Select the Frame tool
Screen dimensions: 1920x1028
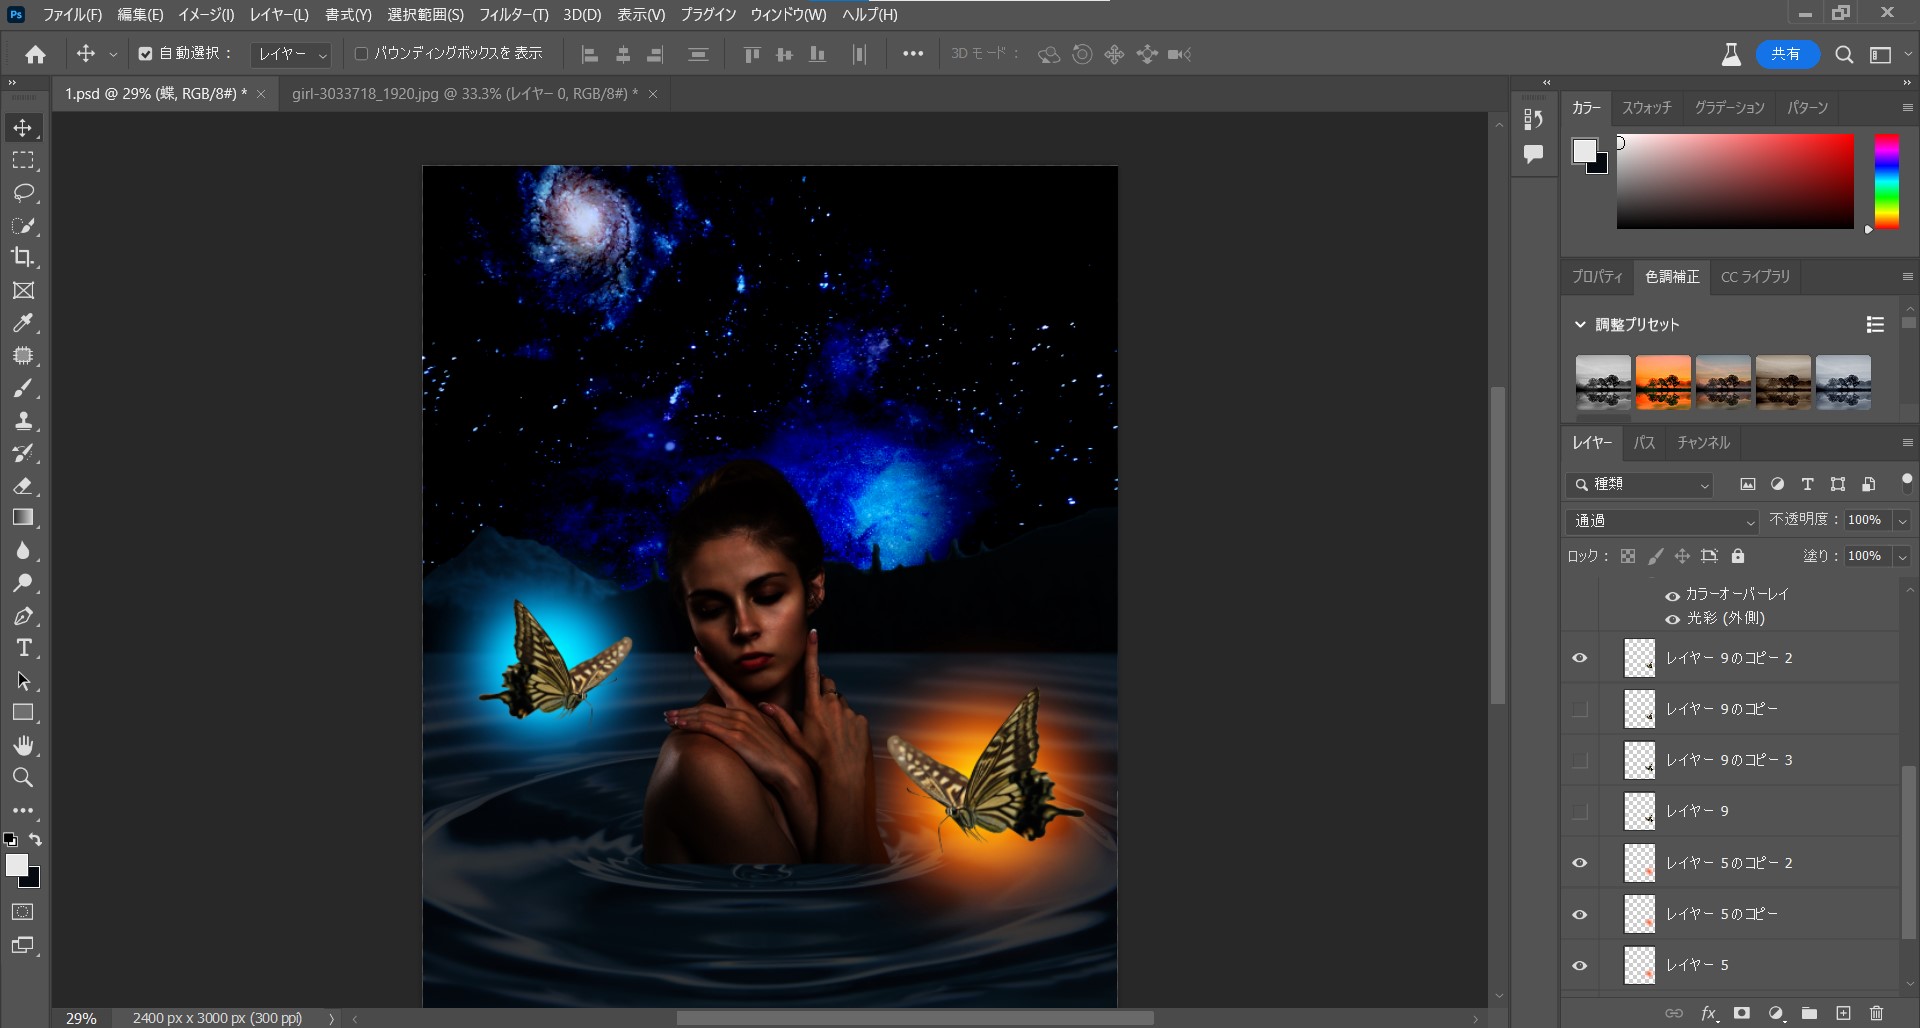tap(23, 290)
